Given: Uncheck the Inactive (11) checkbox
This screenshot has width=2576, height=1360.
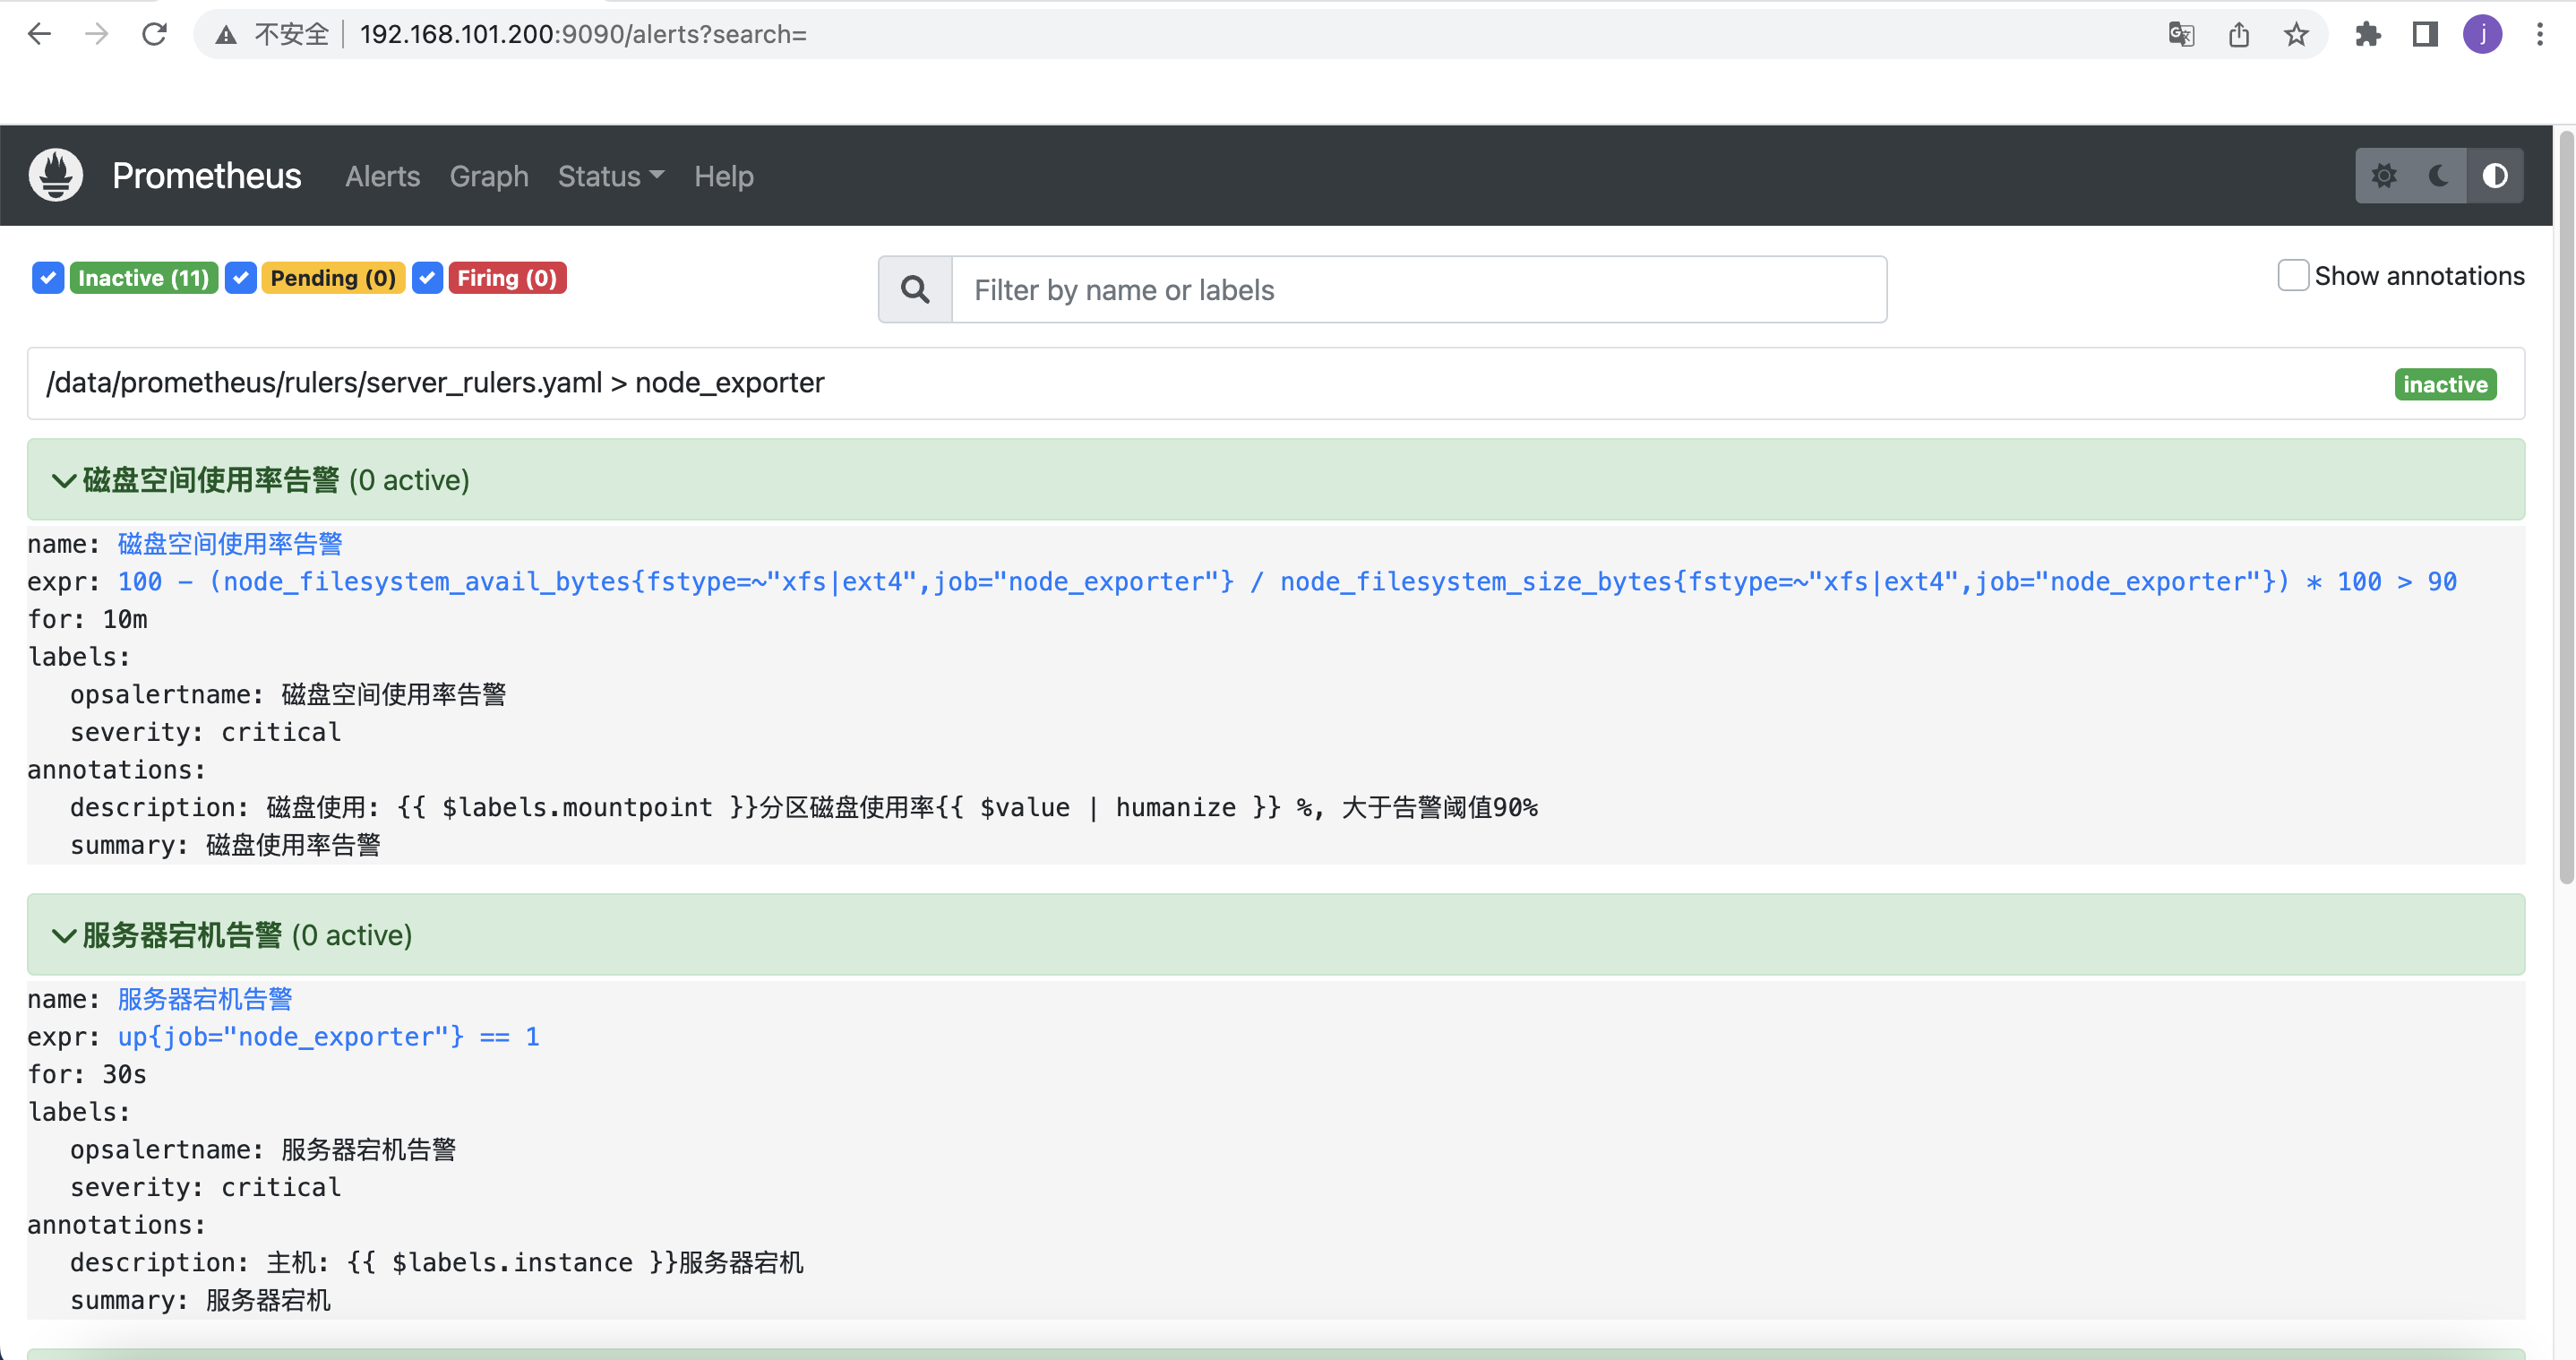Looking at the screenshot, I should 48,278.
